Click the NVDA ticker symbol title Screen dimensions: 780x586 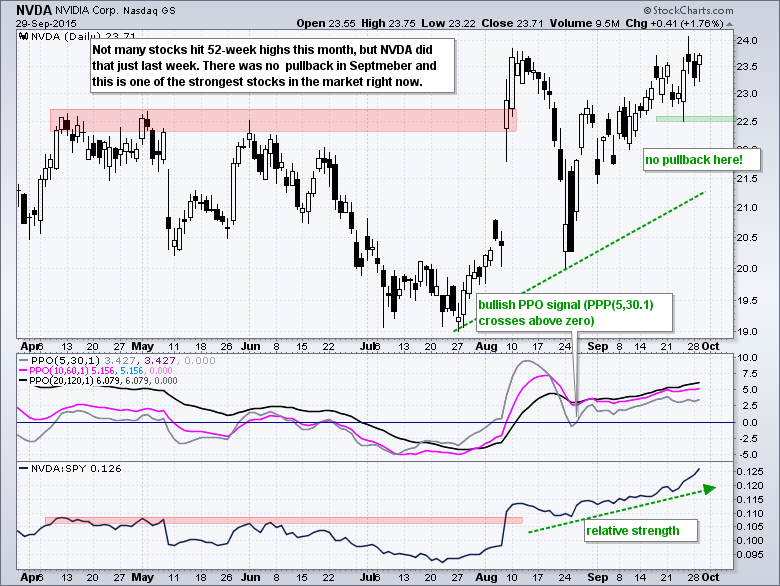pos(33,10)
